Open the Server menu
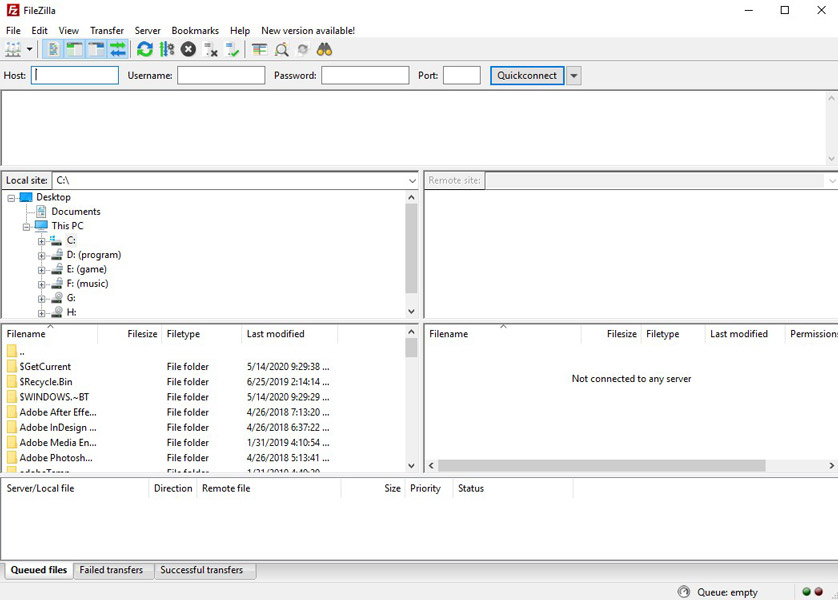The width and height of the screenshot is (838, 600). [148, 30]
